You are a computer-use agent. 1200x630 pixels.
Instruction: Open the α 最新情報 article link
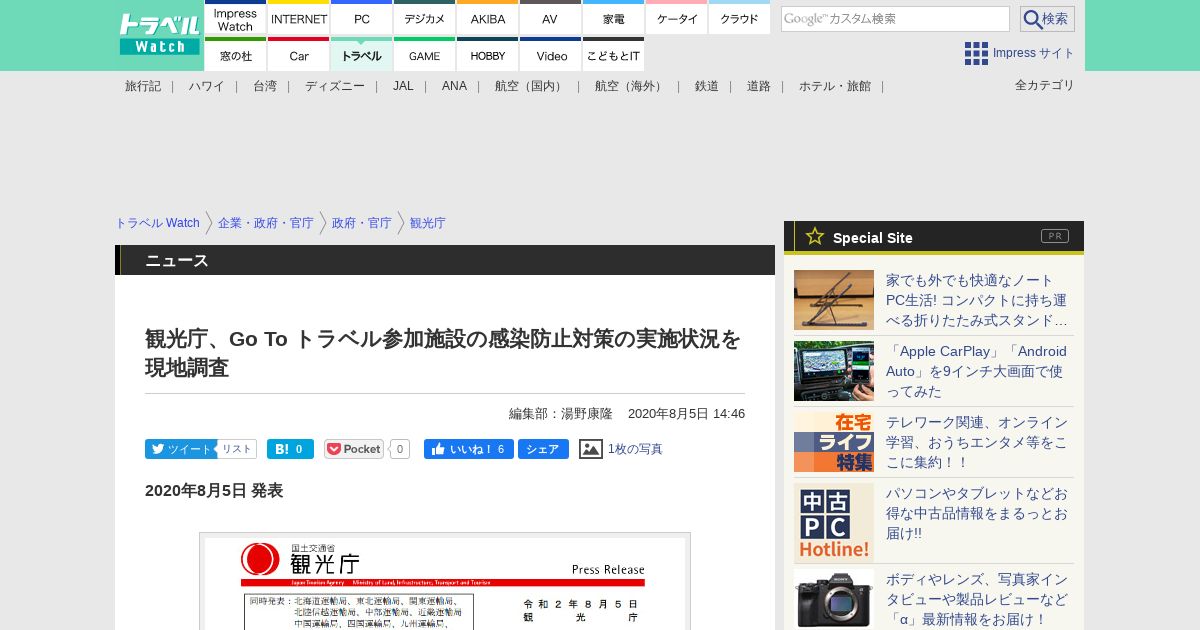977,599
